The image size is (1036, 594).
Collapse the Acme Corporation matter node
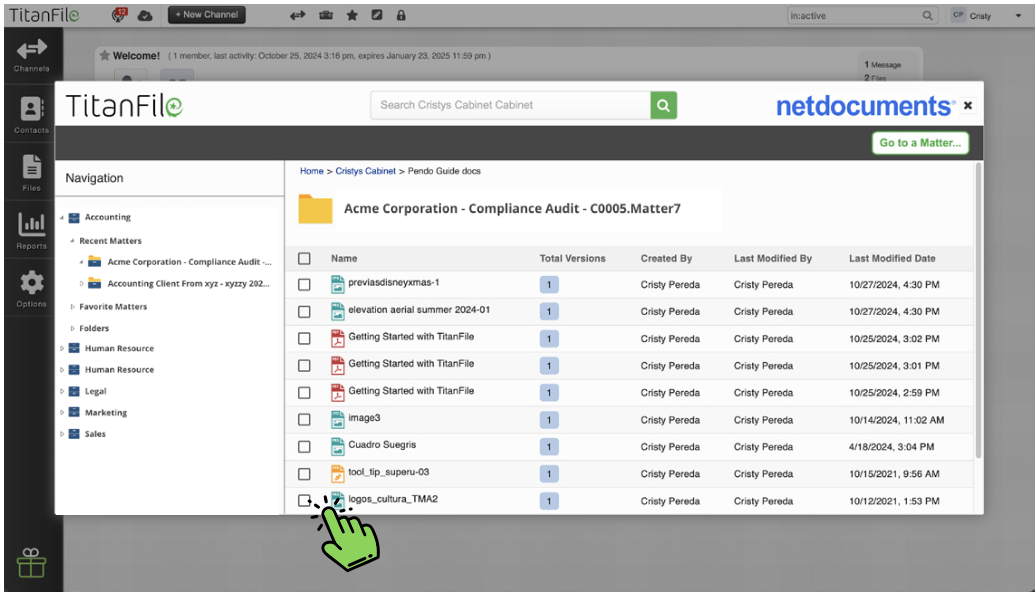tap(82, 262)
